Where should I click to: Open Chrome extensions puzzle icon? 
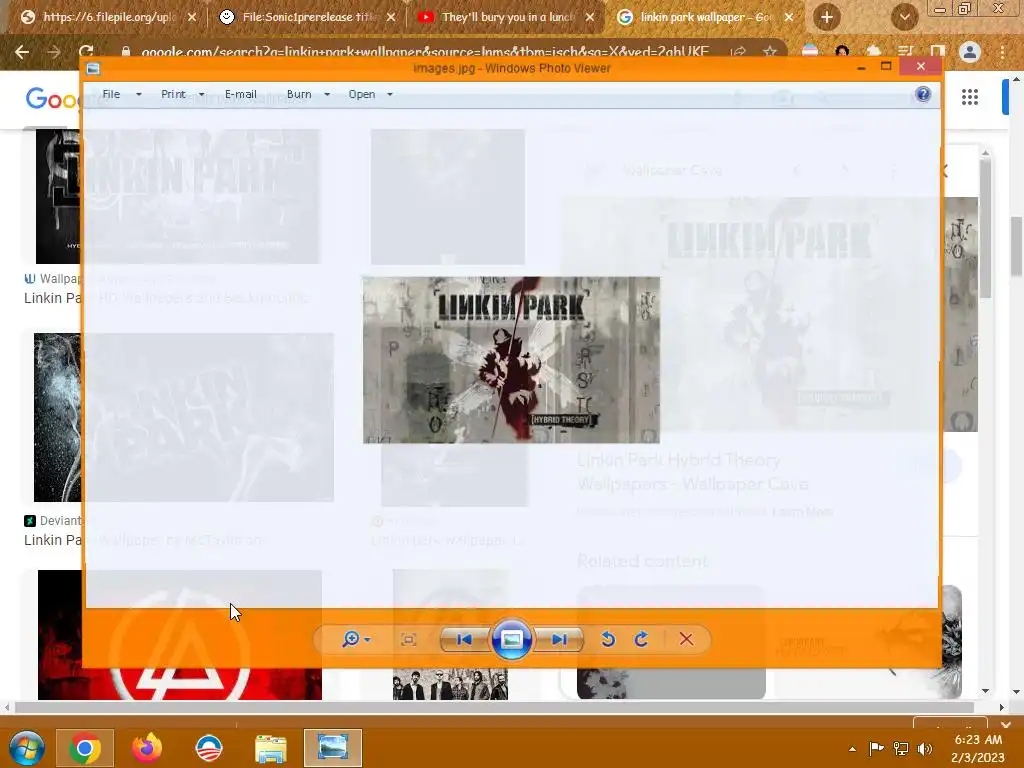coord(874,52)
